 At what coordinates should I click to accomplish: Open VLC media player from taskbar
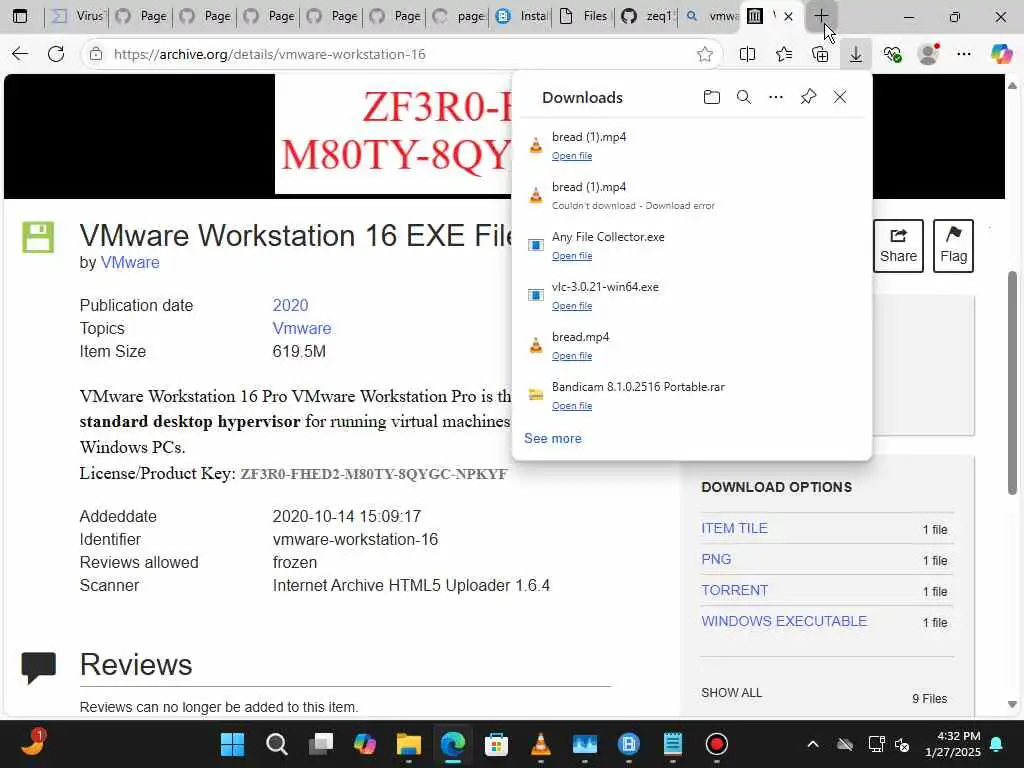point(541,744)
